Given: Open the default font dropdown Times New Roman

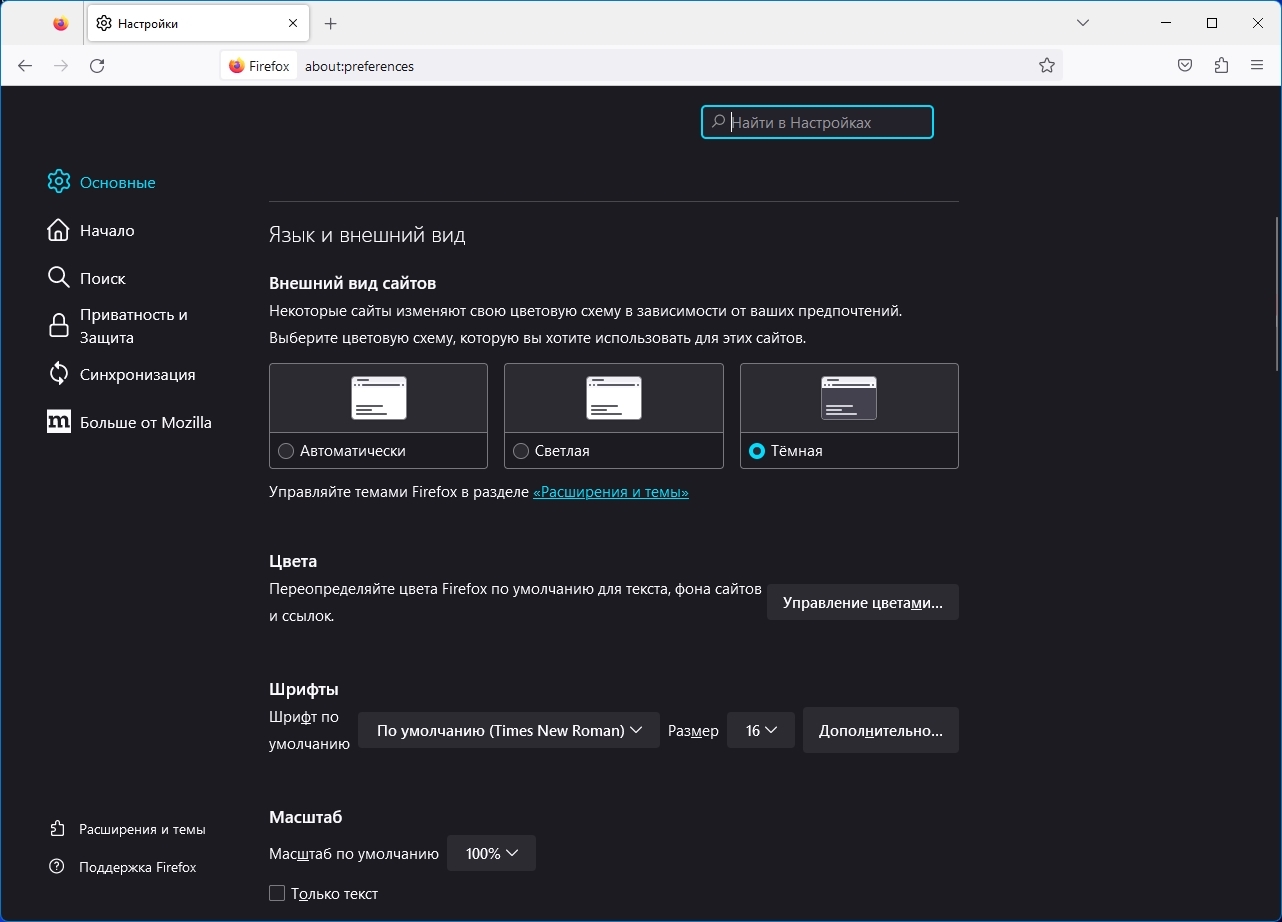Looking at the screenshot, I should click(x=508, y=731).
